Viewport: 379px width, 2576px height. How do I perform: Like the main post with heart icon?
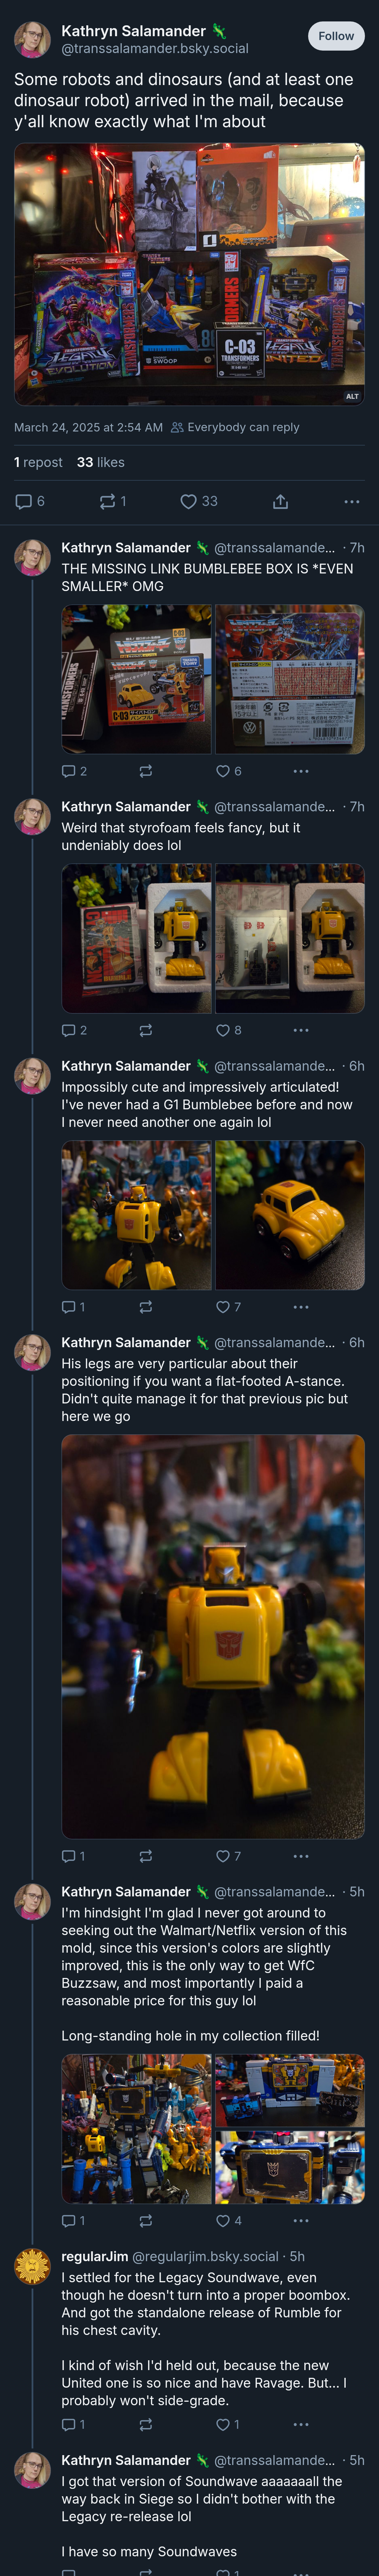click(198, 501)
